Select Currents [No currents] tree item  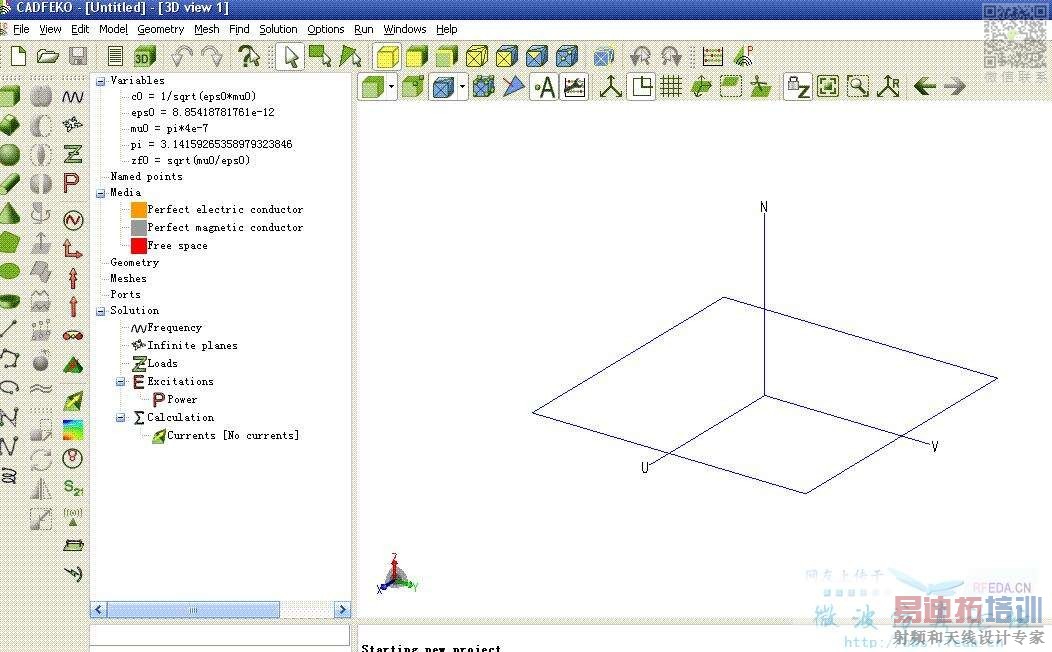point(232,435)
